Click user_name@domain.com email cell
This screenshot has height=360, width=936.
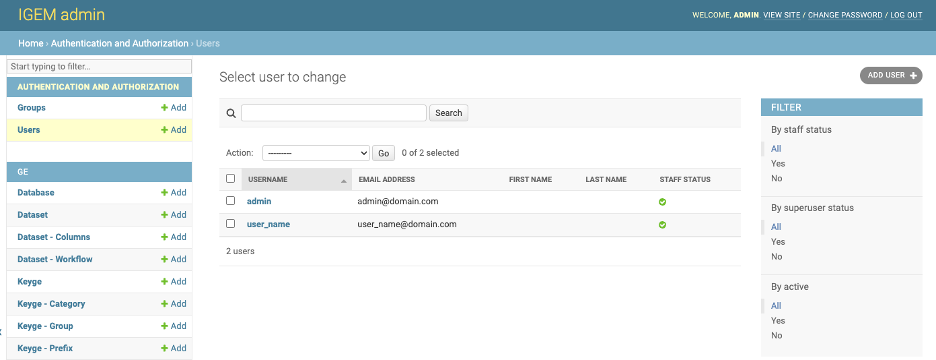pyautogui.click(x=407, y=224)
